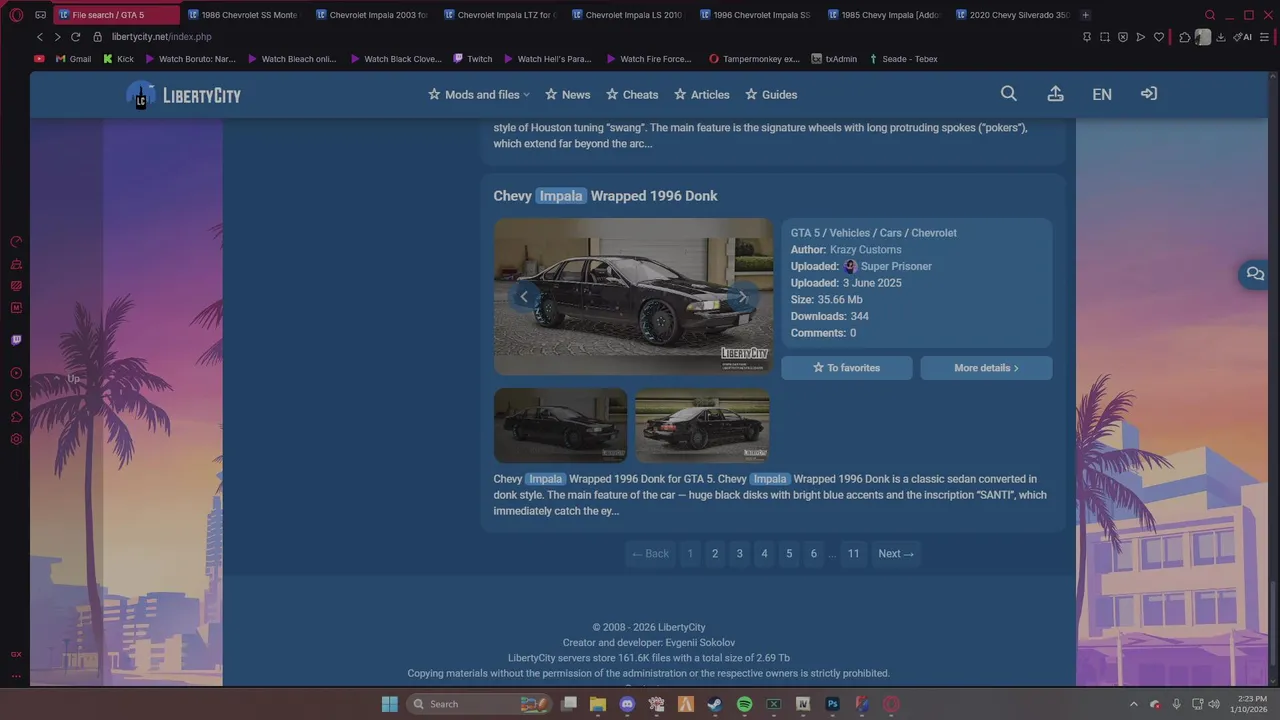Open the Windows Start menu
Viewport: 1280px width, 720px height.
tap(390, 704)
